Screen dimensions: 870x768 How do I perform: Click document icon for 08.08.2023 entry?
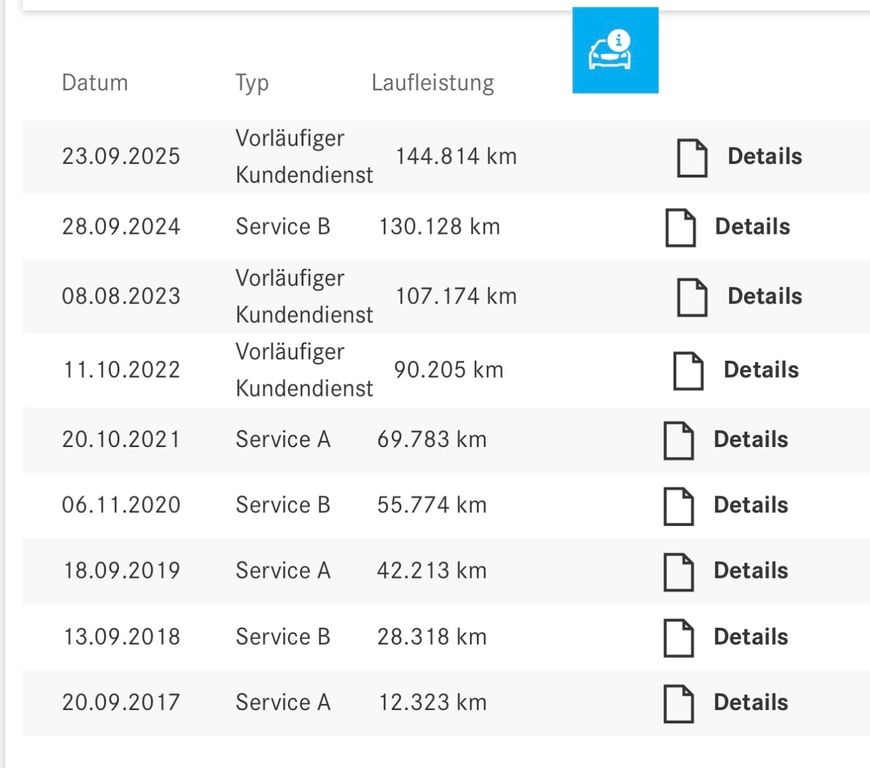pos(692,297)
